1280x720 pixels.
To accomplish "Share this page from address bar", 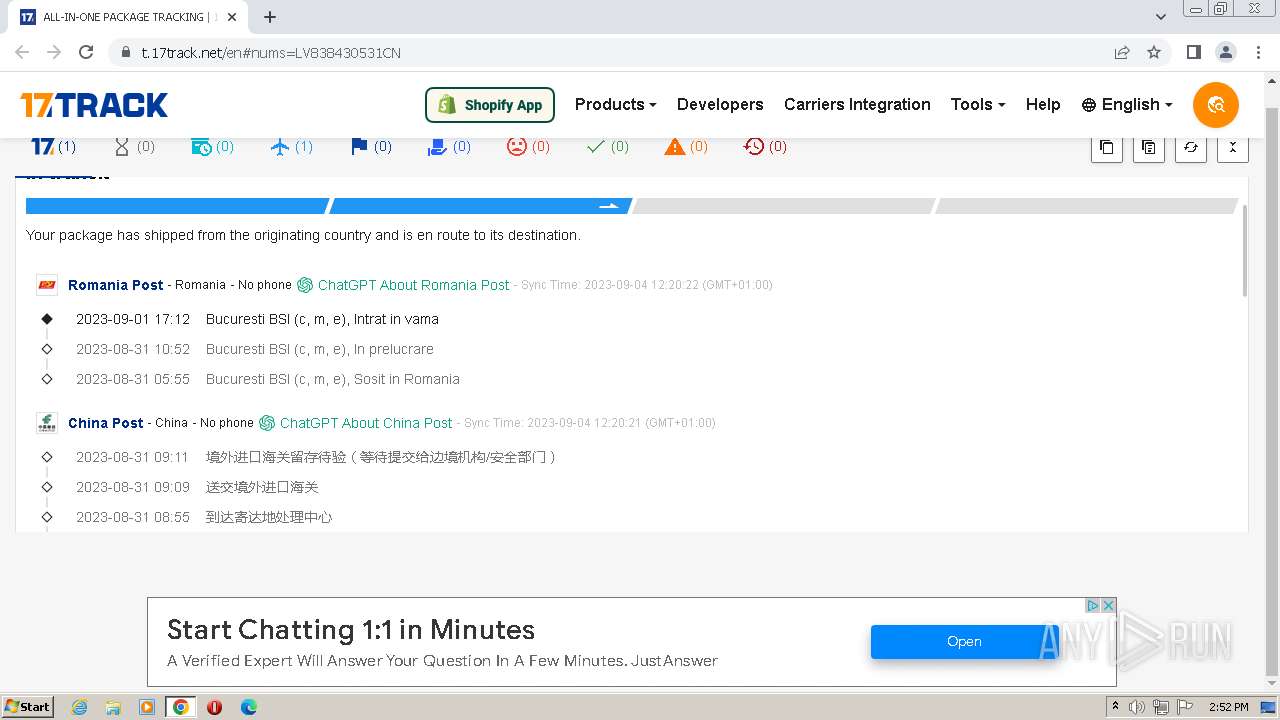I will point(1122,52).
